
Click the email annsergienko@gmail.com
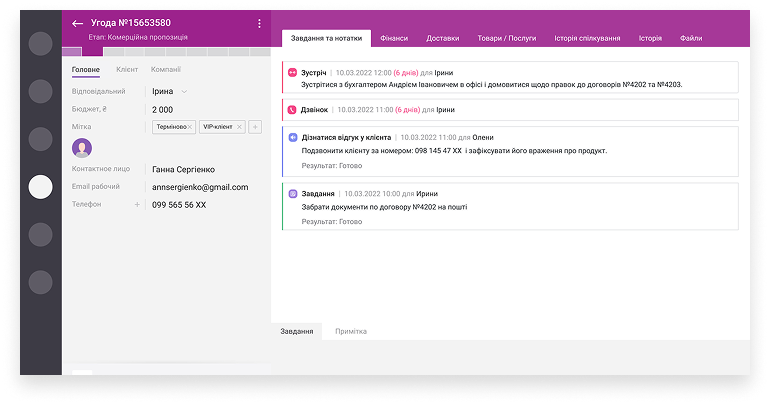point(200,187)
